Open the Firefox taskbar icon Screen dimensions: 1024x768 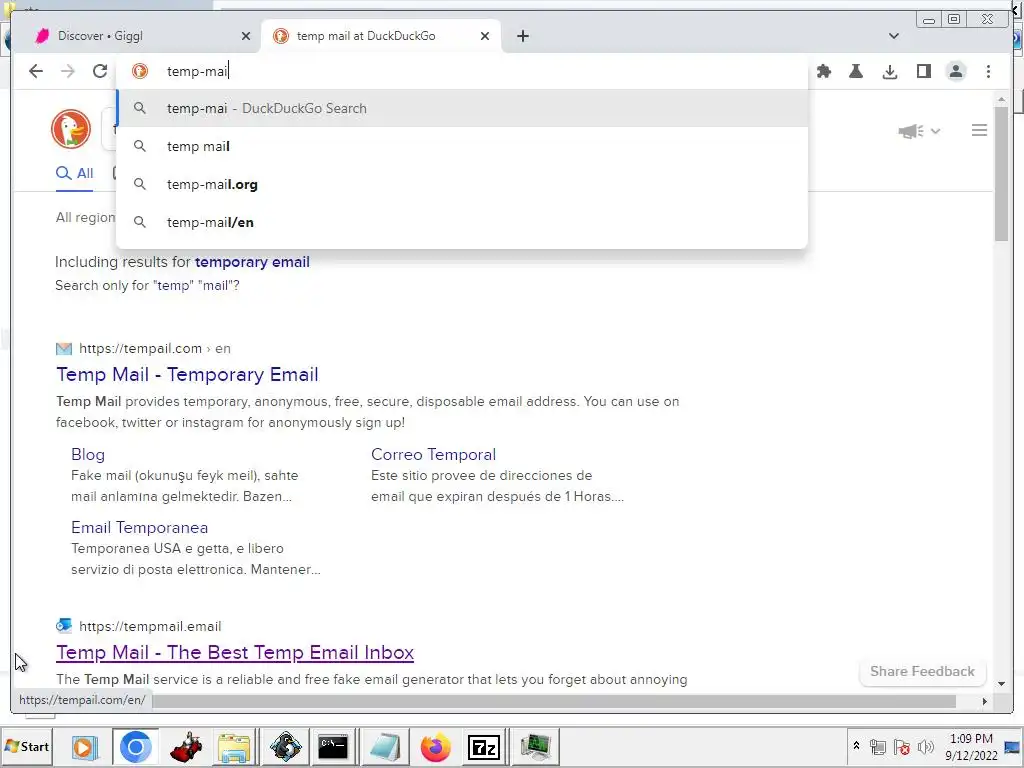(x=436, y=746)
